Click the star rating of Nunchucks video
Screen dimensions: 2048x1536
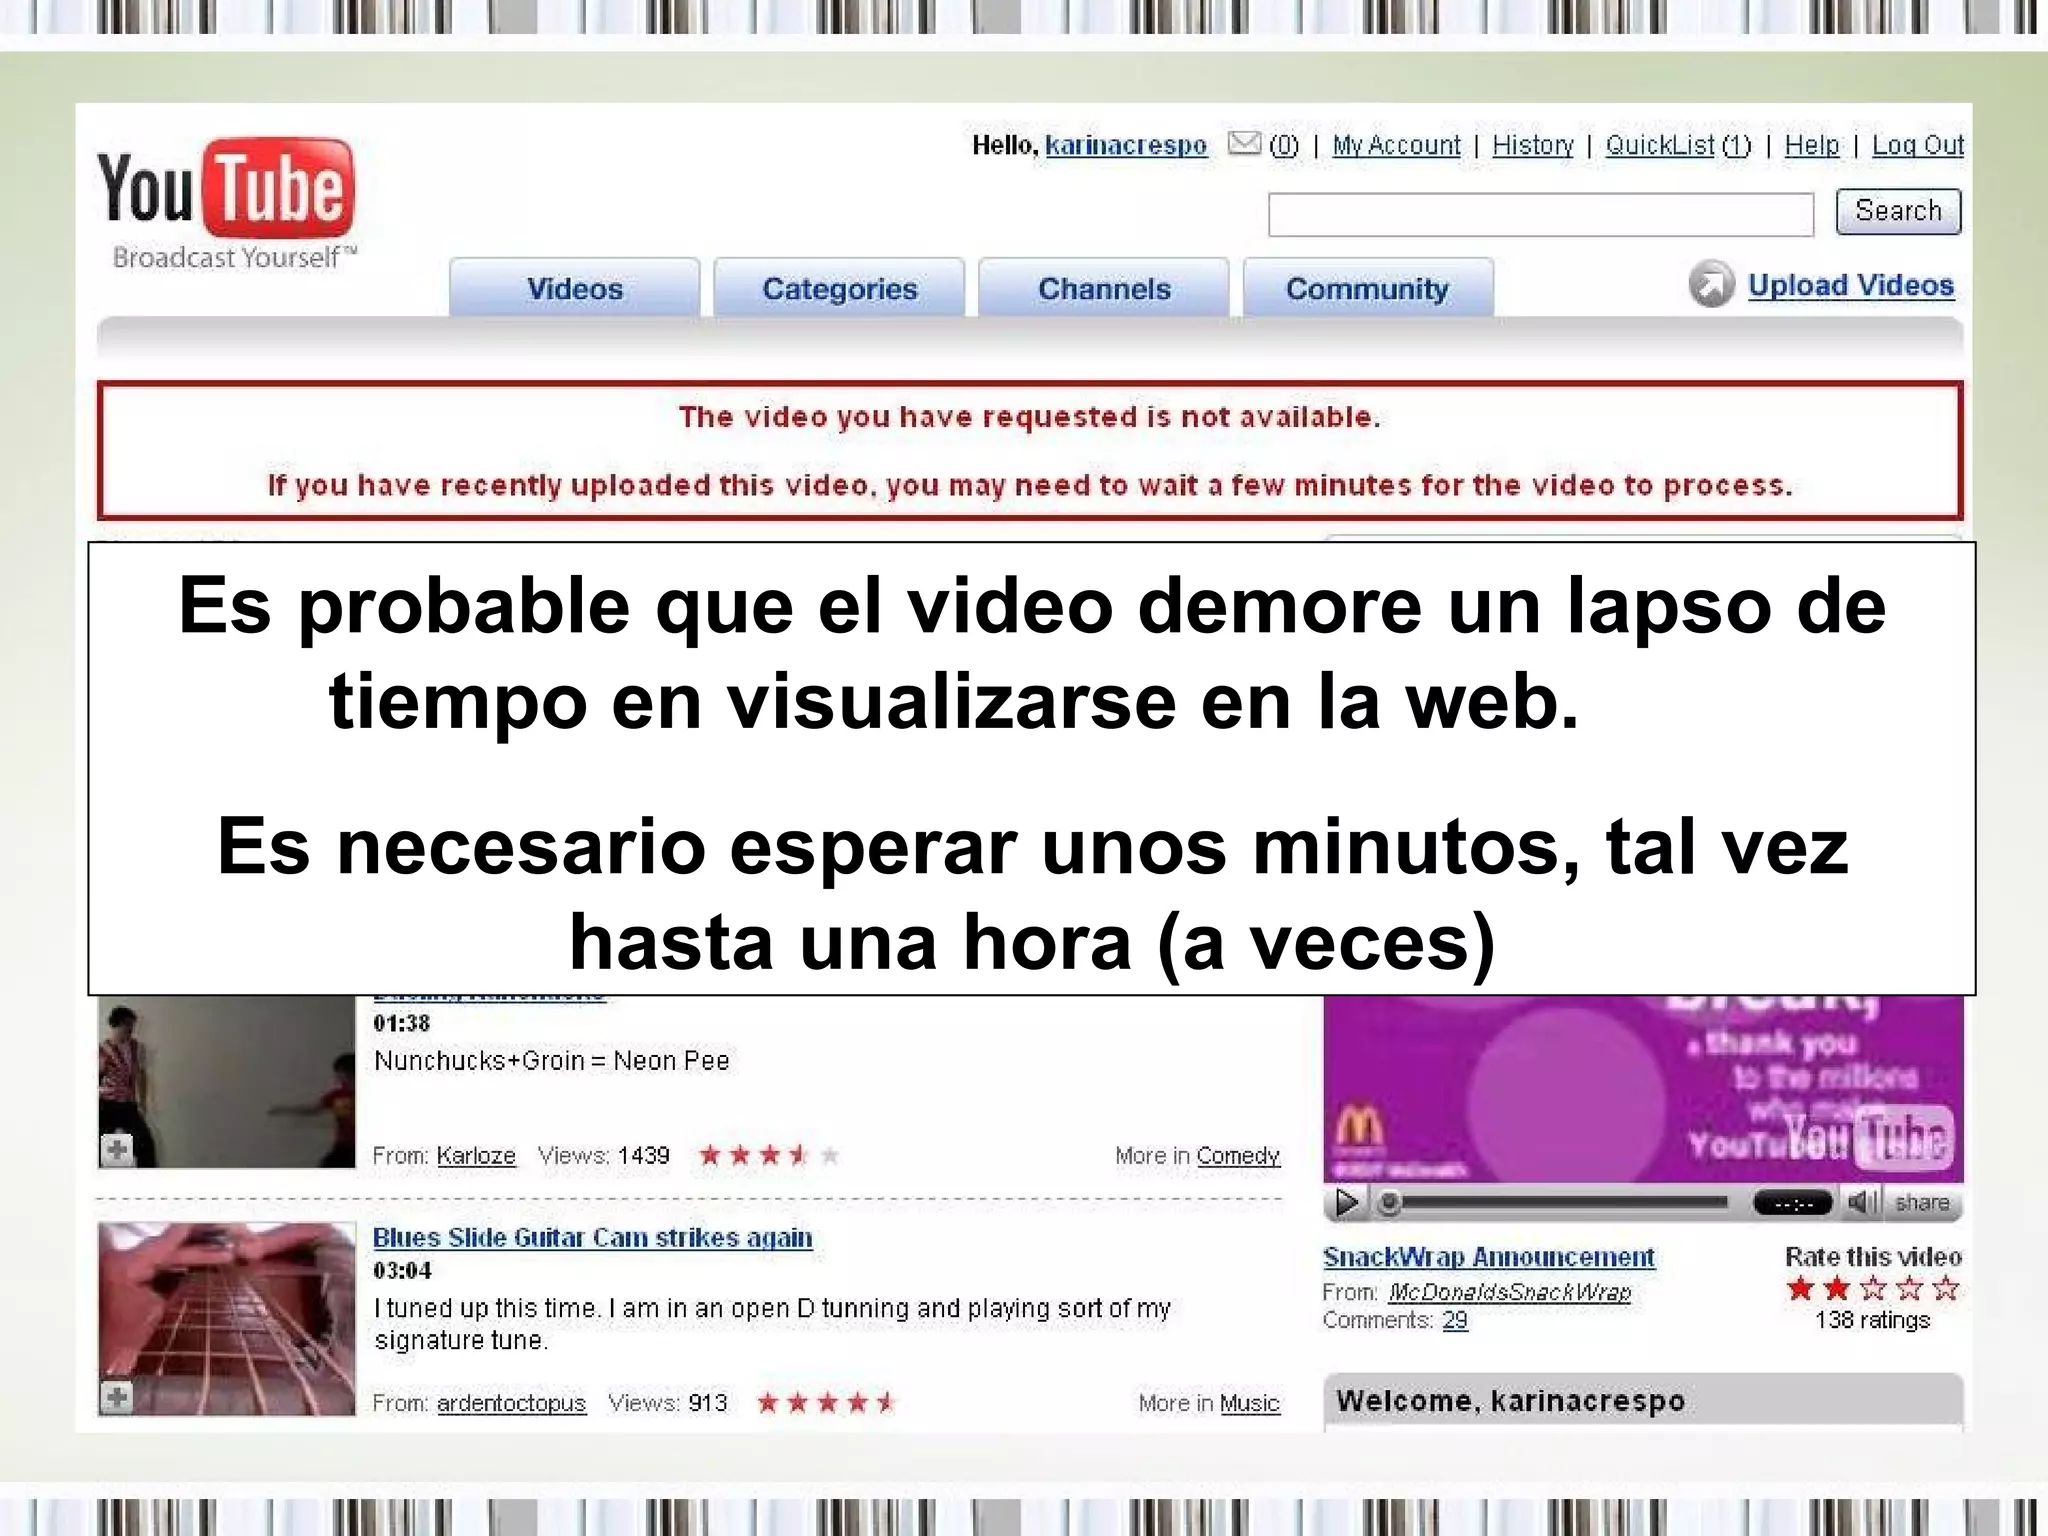768,1156
